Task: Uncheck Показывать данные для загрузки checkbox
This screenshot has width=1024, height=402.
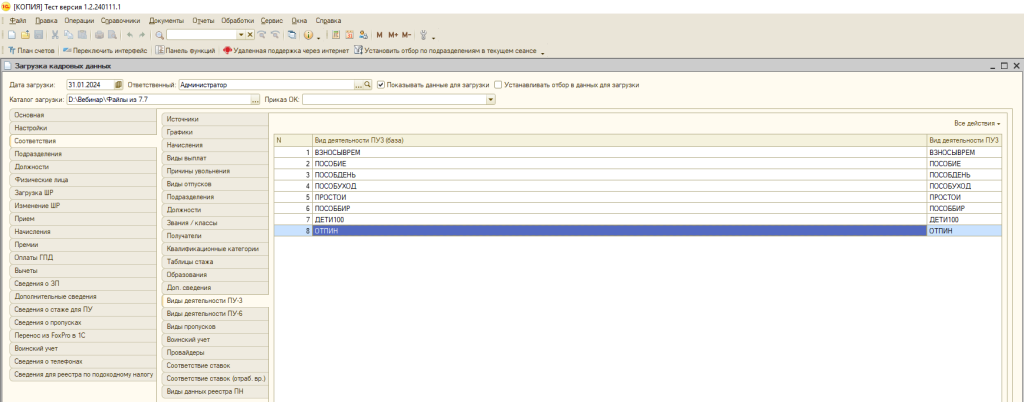Action: [x=381, y=85]
